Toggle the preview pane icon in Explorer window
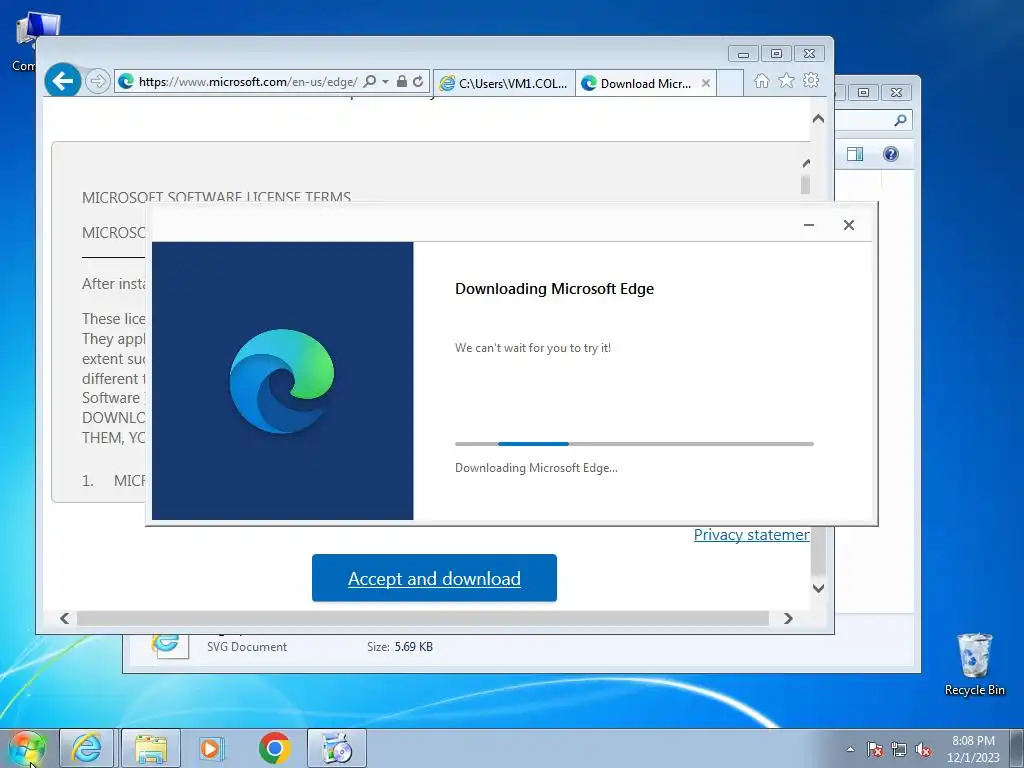This screenshot has width=1024, height=768. click(855, 154)
